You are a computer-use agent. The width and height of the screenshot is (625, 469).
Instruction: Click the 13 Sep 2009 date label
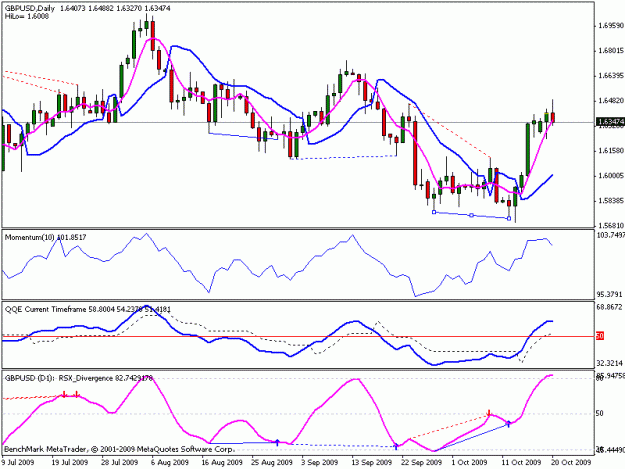coord(372,462)
